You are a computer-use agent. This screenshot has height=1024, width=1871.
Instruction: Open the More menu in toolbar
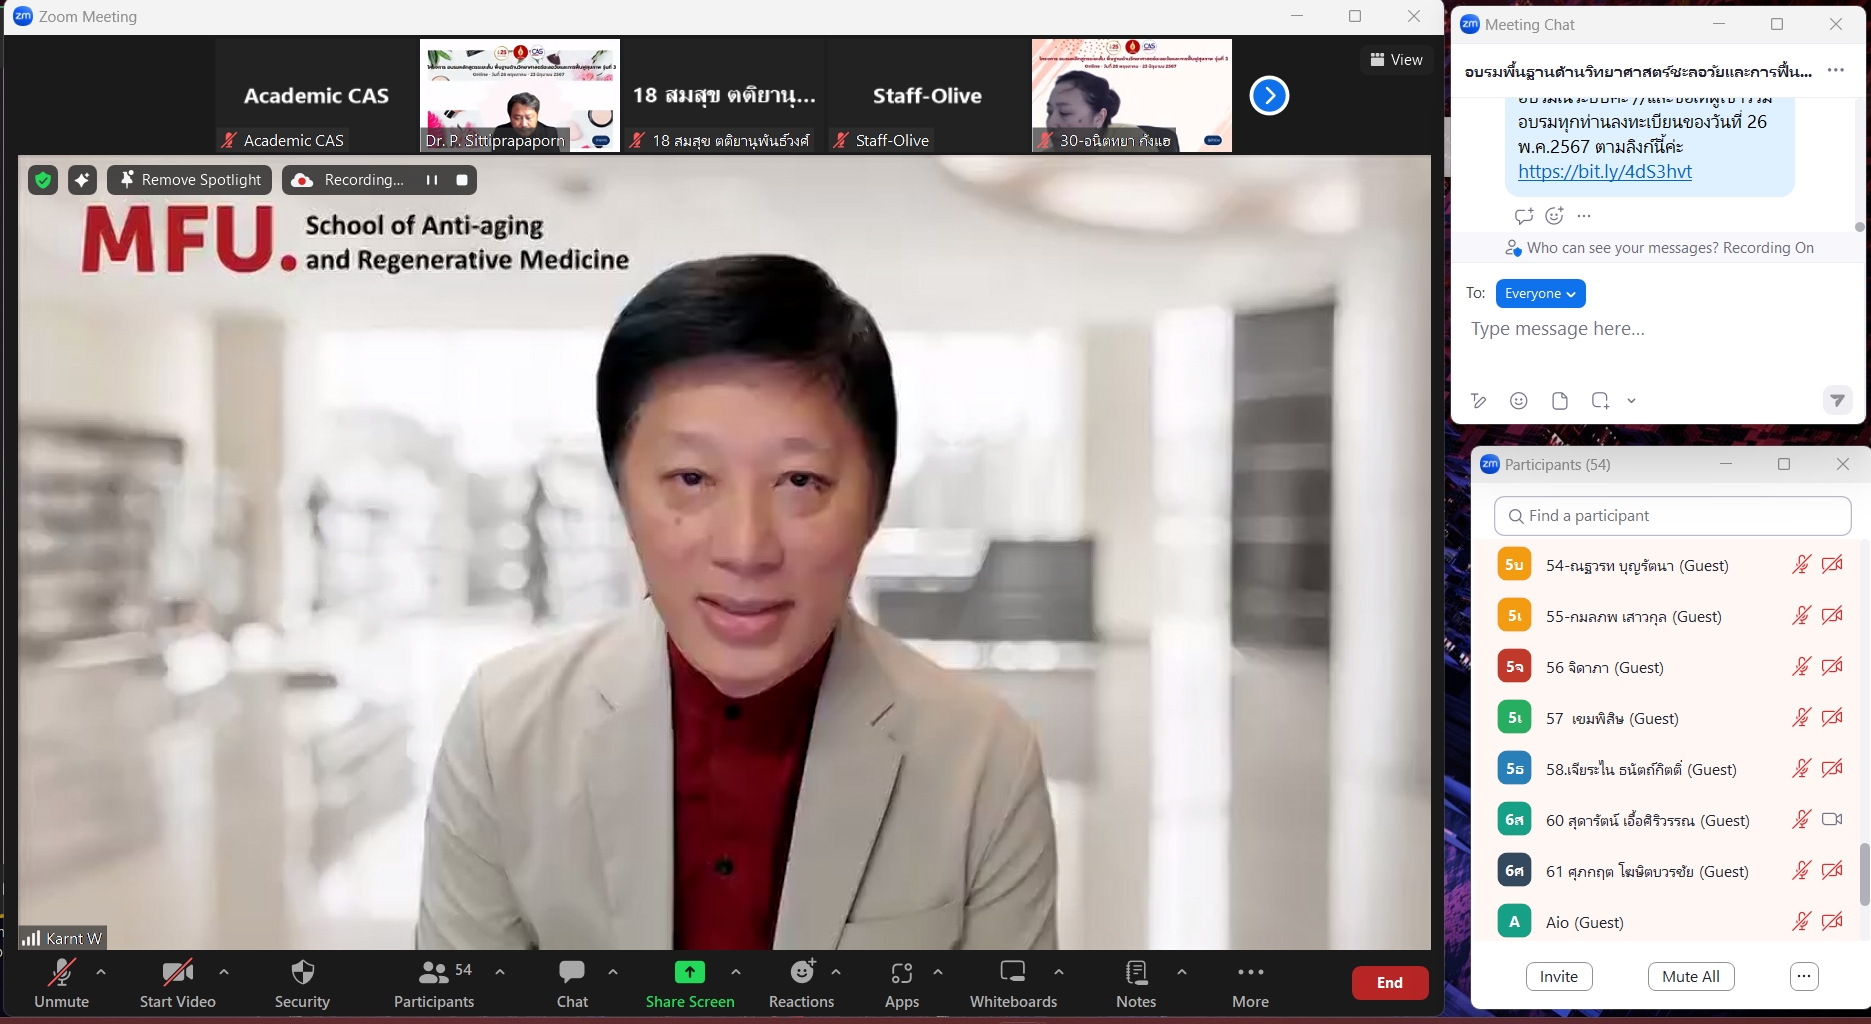[1250, 982]
